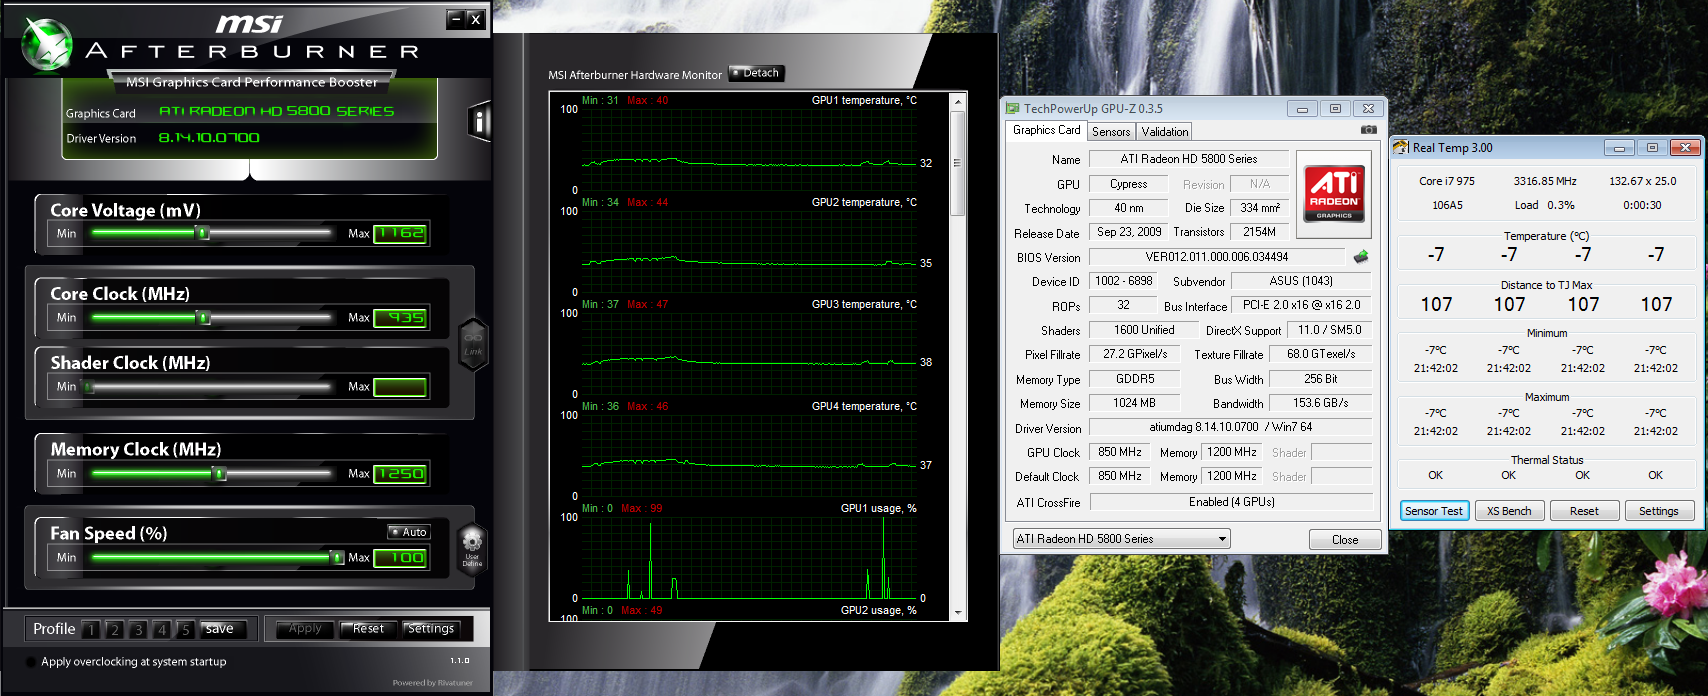The height and width of the screenshot is (696, 1708).
Task: Click the Core Voltage slider handle
Action: [203, 233]
